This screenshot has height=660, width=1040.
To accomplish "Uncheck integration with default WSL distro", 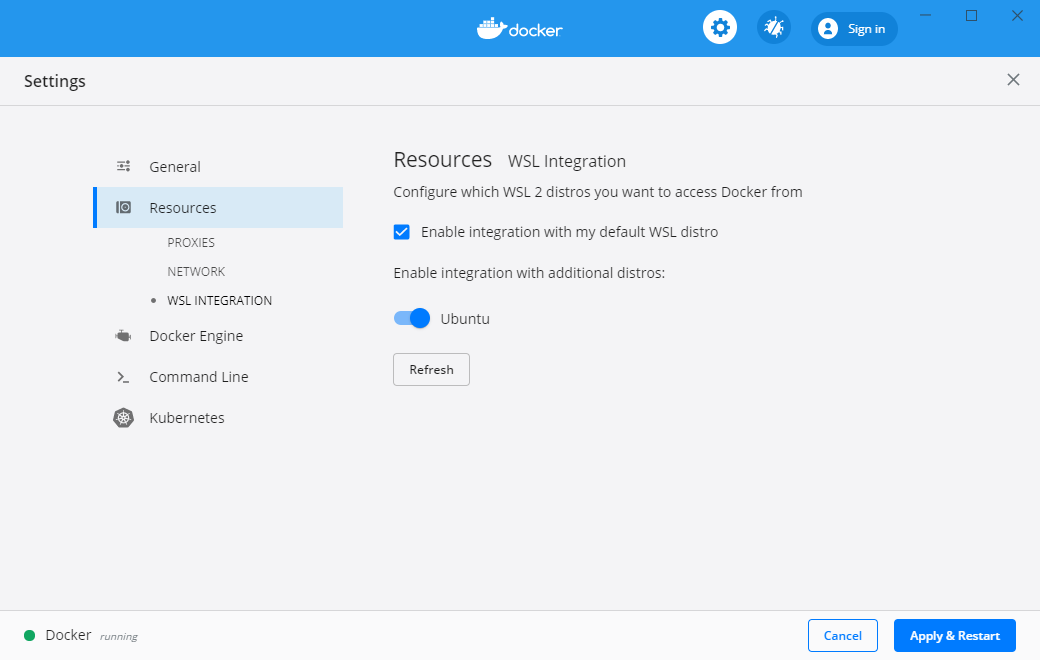I will [x=401, y=231].
